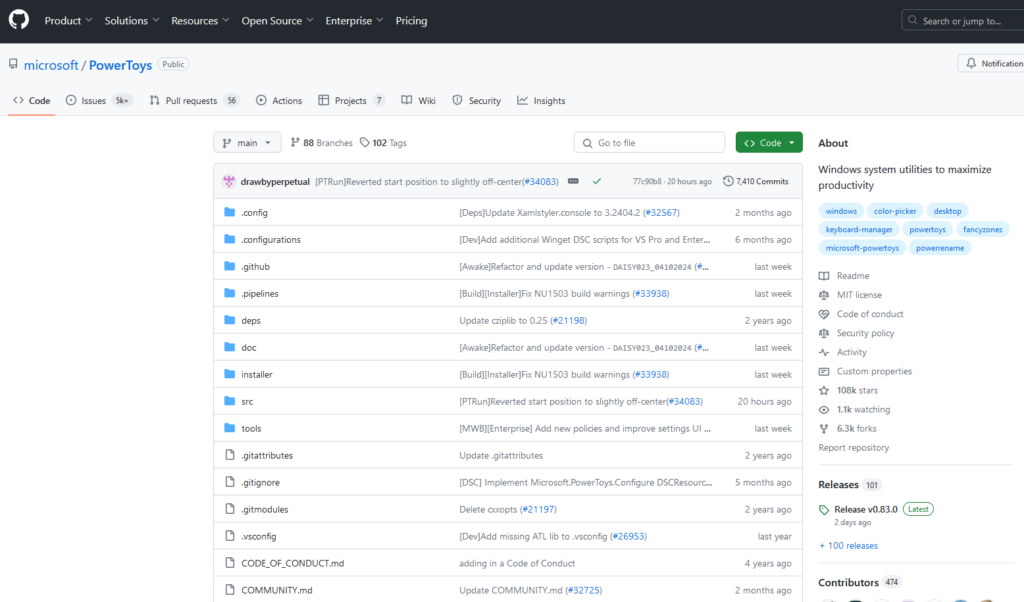
Task: Open the Solutions dropdown menu
Action: tap(132, 21)
